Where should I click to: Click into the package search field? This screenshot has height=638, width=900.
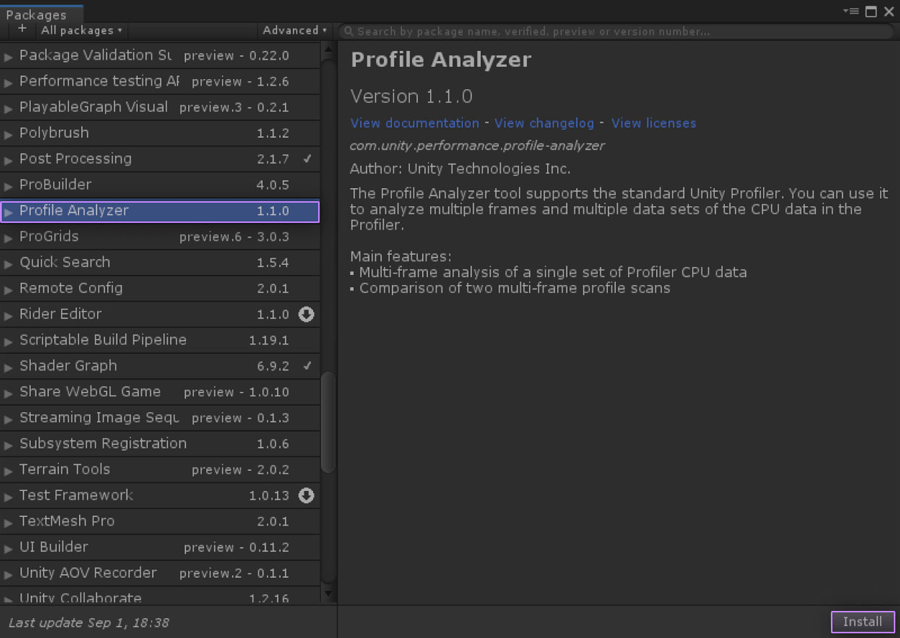(620, 31)
